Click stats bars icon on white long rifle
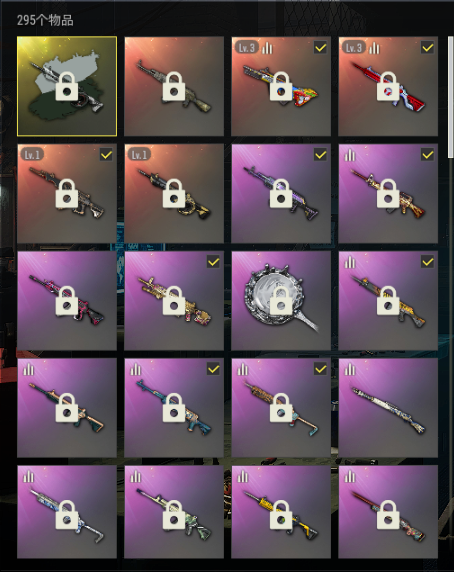This screenshot has width=454, height=572. 350,370
